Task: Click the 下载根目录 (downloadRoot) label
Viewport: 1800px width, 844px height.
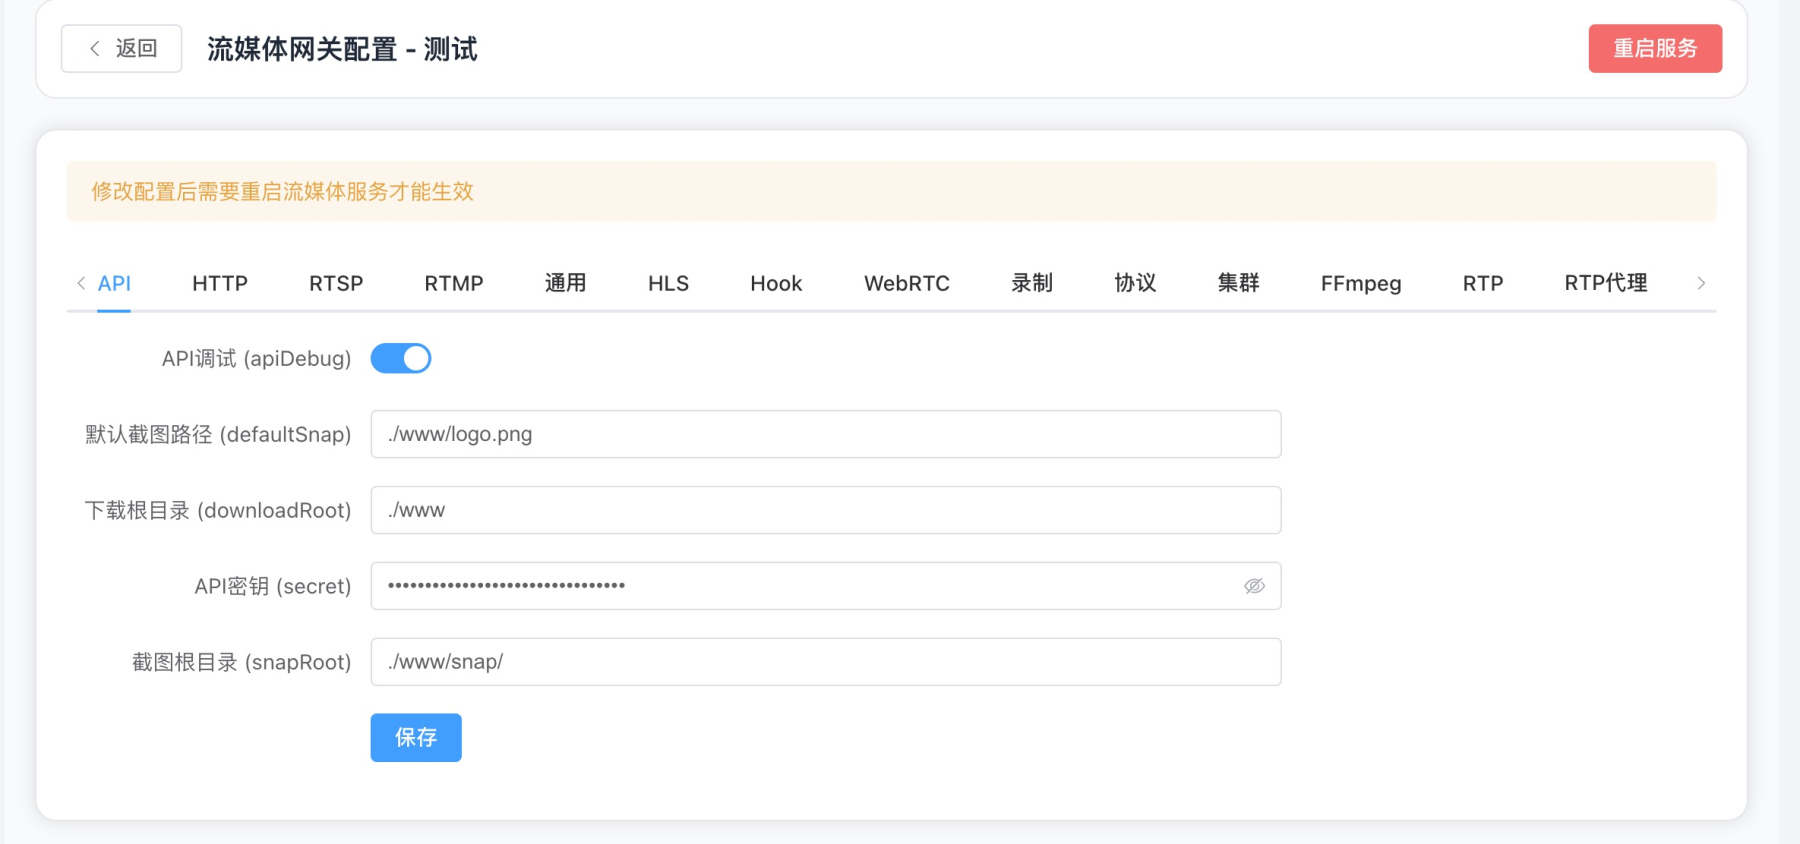Action: click(x=218, y=510)
